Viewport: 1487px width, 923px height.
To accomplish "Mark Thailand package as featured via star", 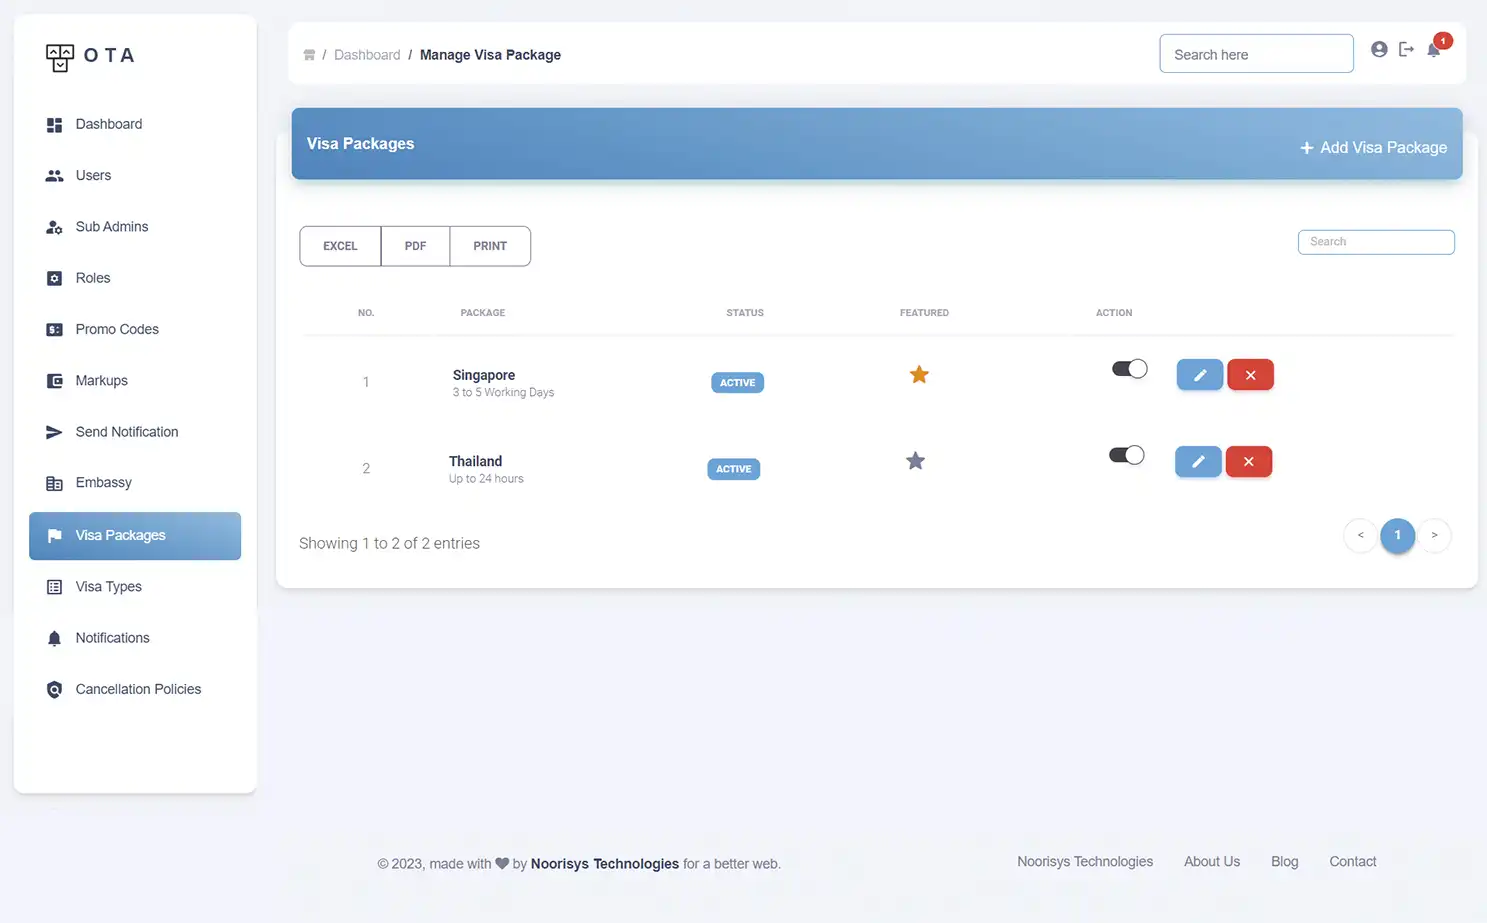I will click(x=915, y=461).
